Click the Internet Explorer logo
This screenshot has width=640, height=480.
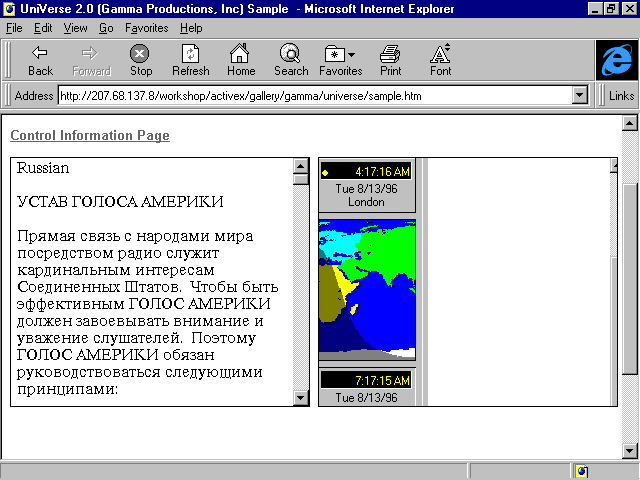(615, 60)
